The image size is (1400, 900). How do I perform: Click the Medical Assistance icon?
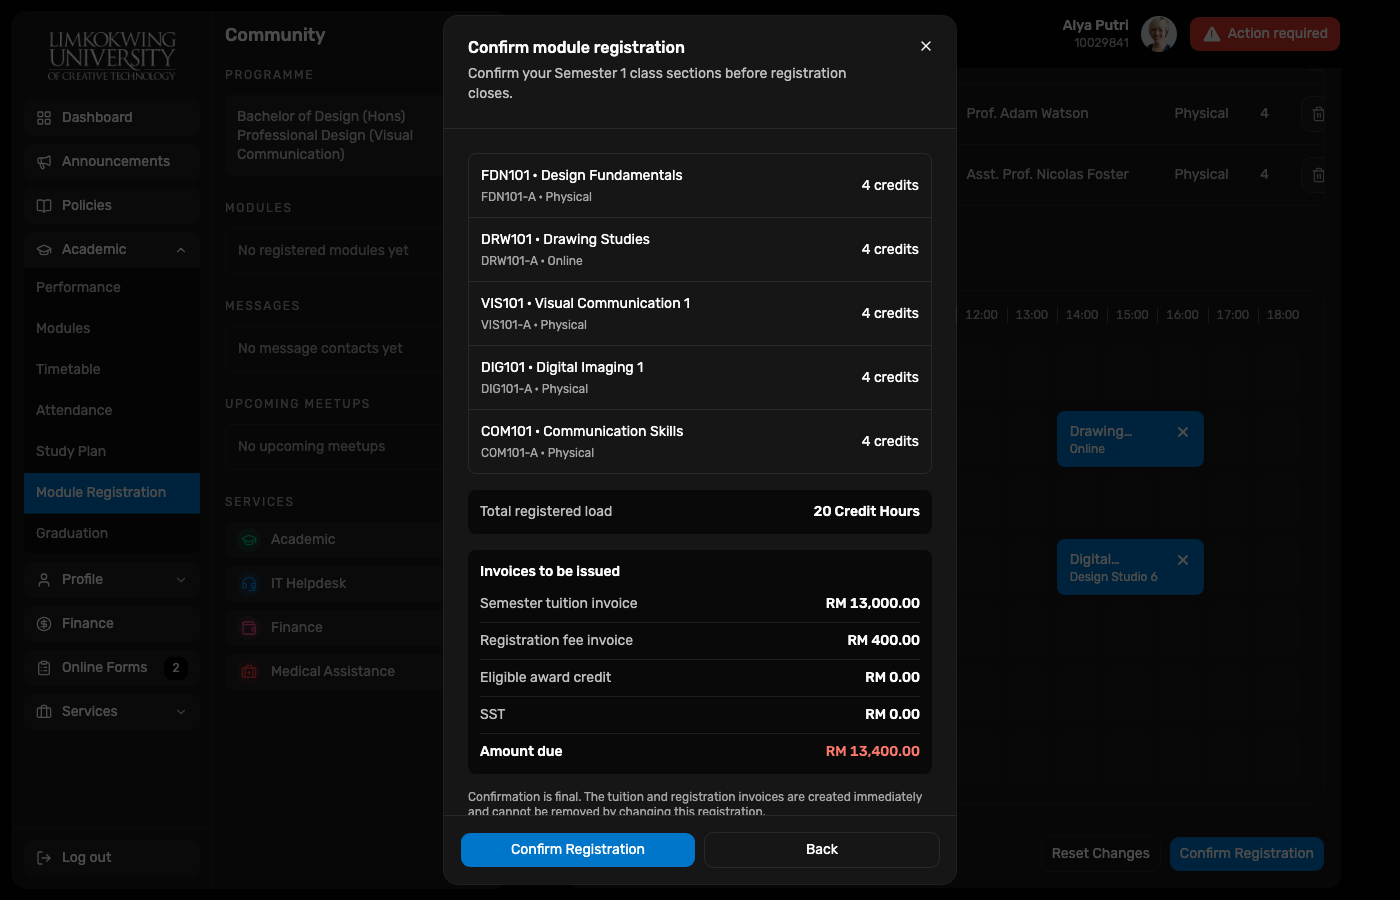click(249, 672)
